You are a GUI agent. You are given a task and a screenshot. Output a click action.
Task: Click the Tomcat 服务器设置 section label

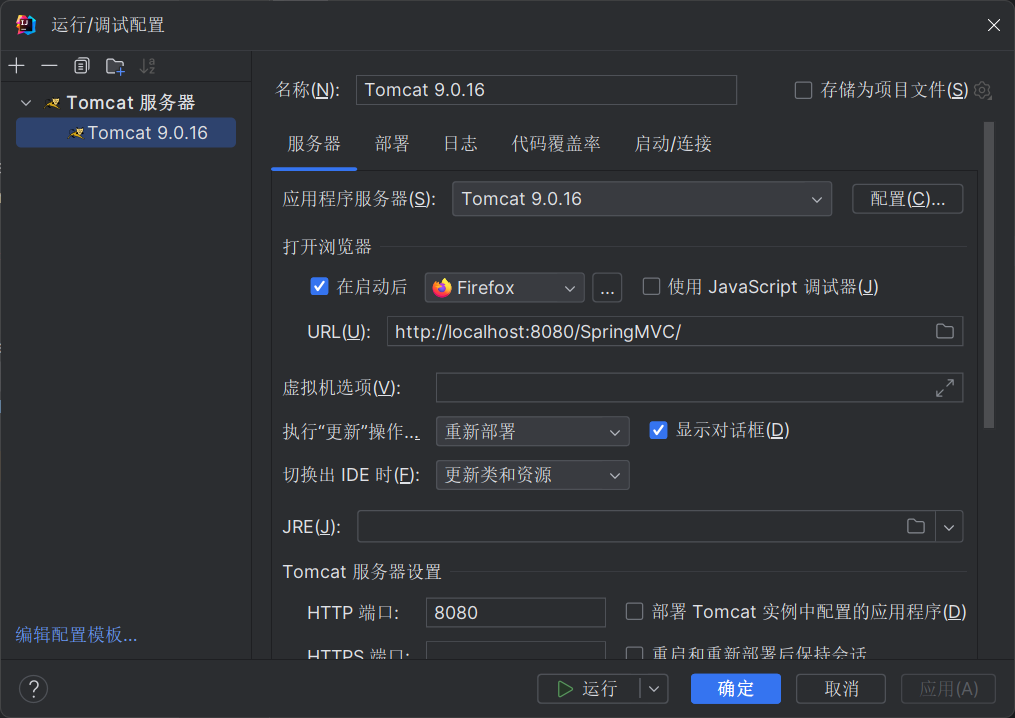click(x=362, y=572)
